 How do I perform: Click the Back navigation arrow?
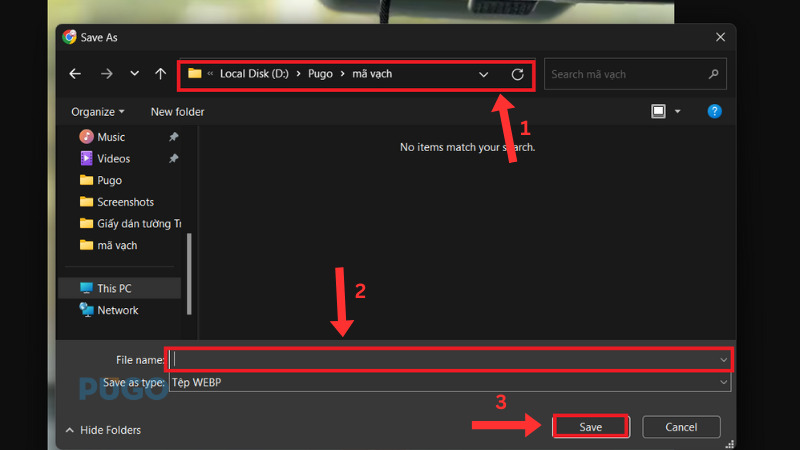[x=75, y=74]
